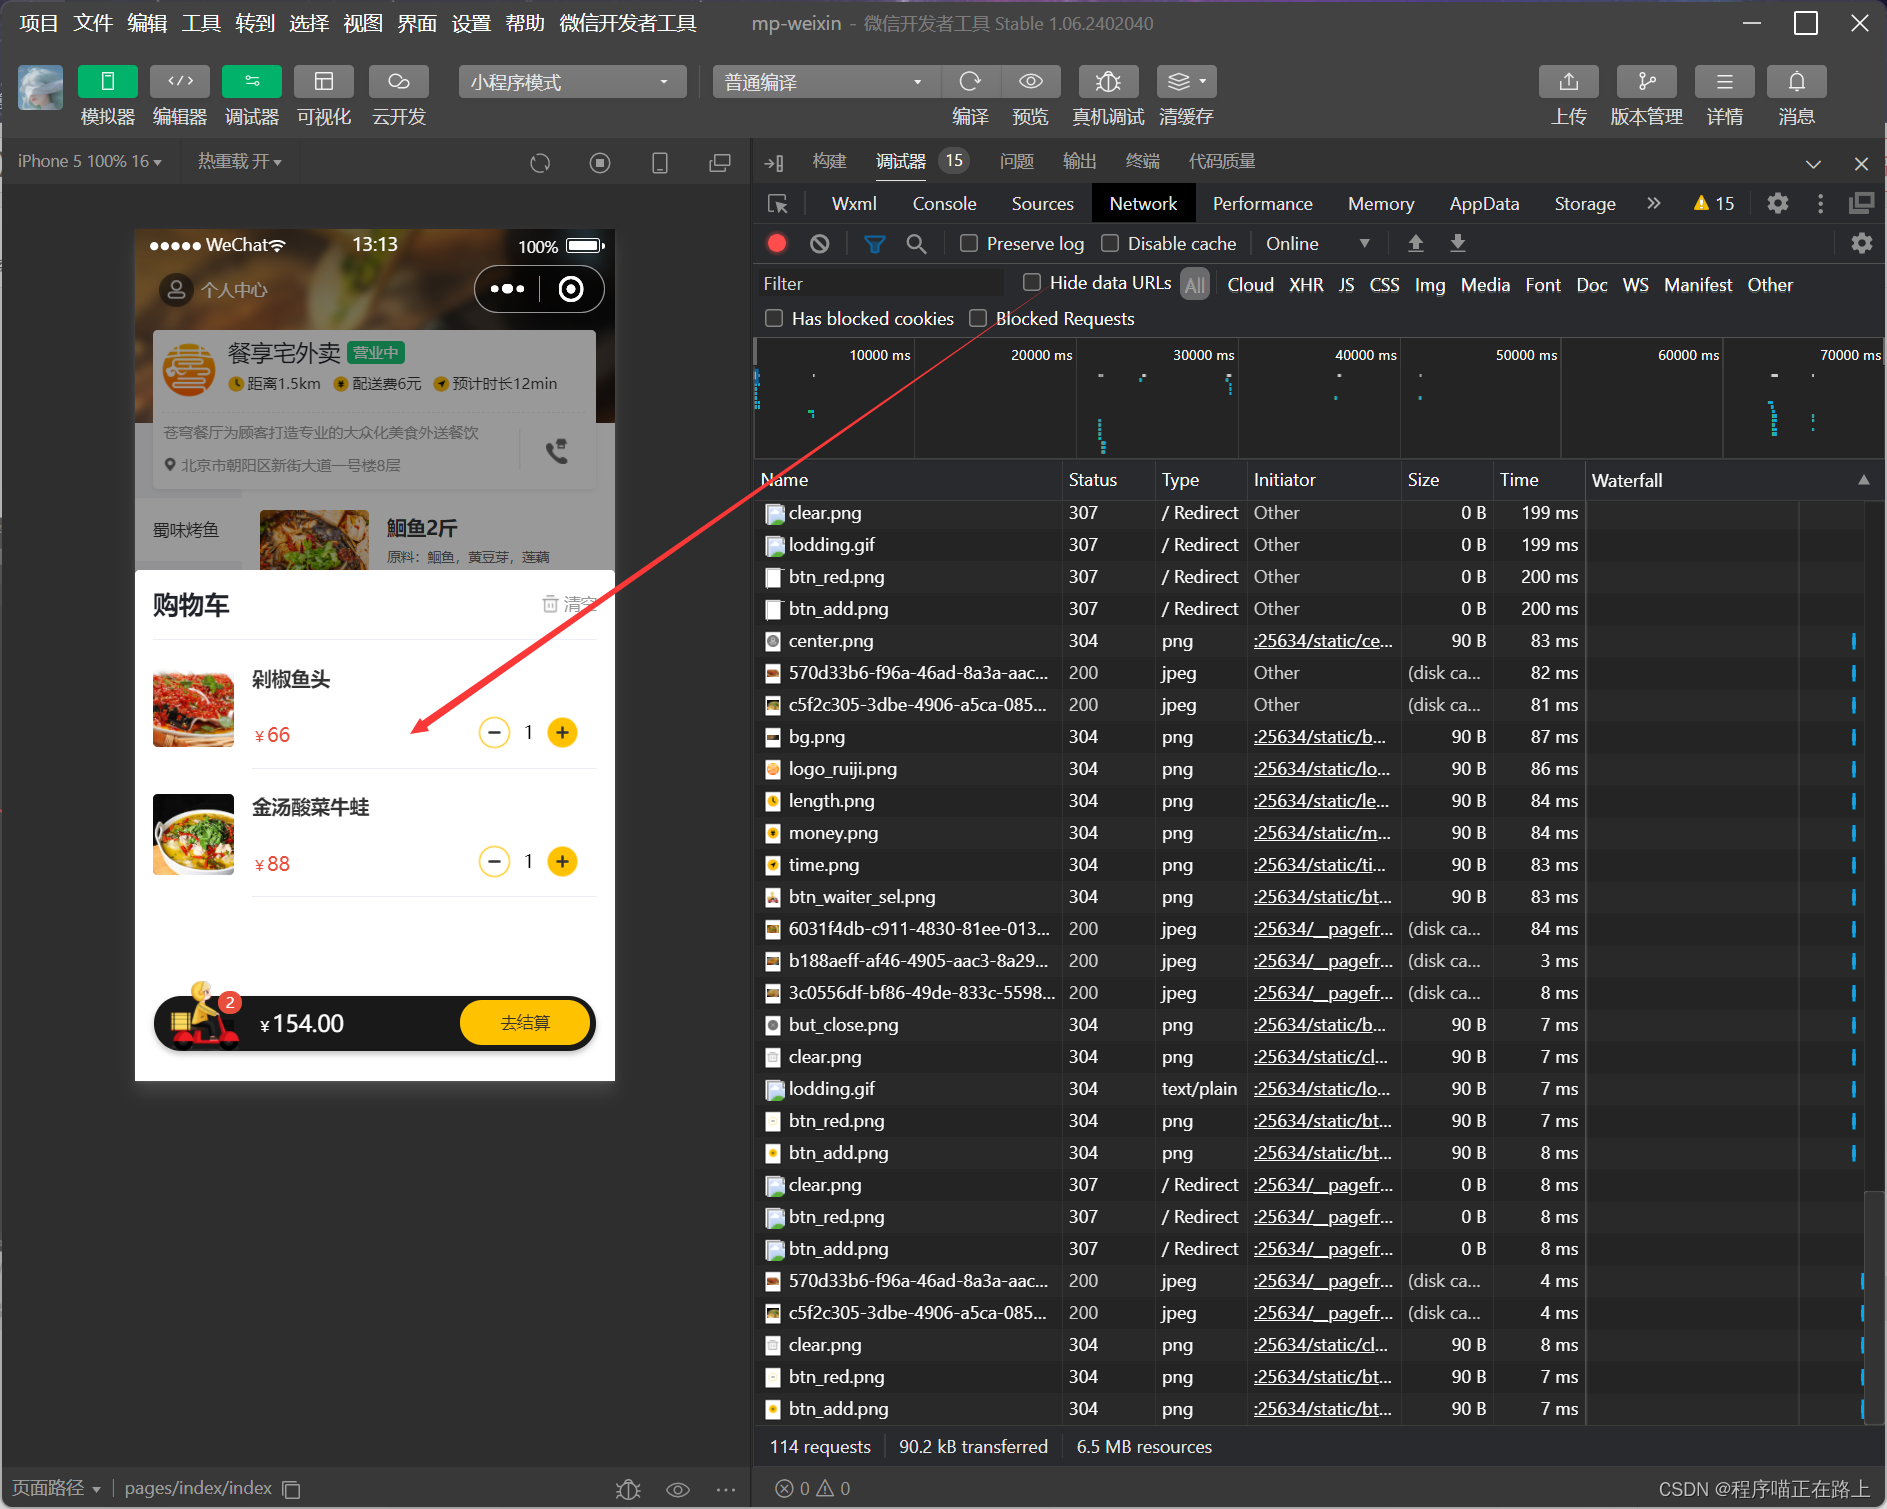Select the 剁椒鱼头 dish thumbnail
The width and height of the screenshot is (1887, 1509).
click(193, 709)
